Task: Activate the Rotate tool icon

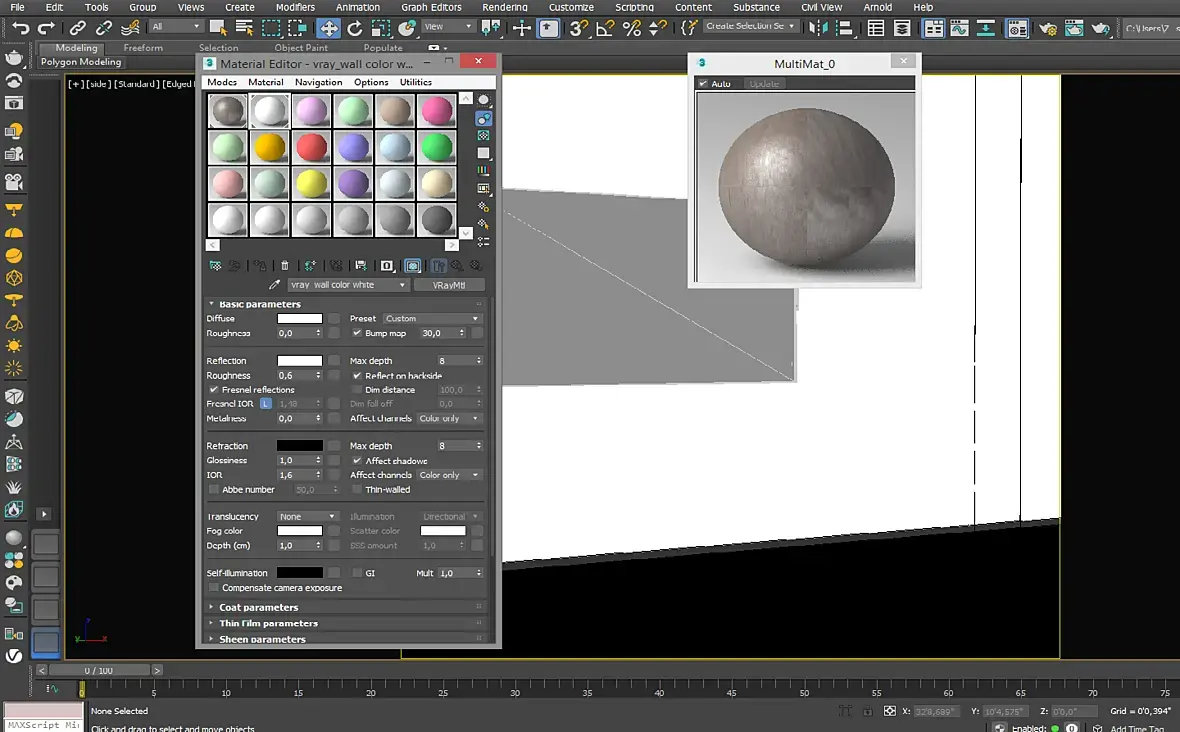Action: pos(354,28)
